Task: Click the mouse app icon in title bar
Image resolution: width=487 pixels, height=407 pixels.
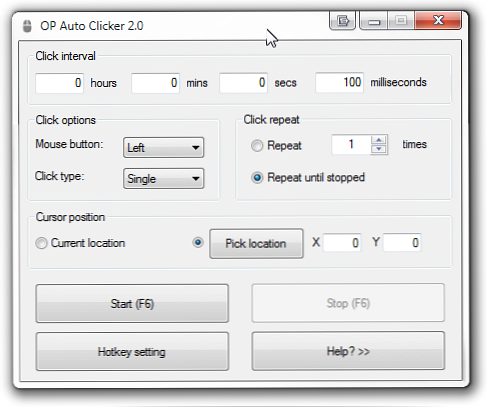Action: pyautogui.click(x=27, y=26)
